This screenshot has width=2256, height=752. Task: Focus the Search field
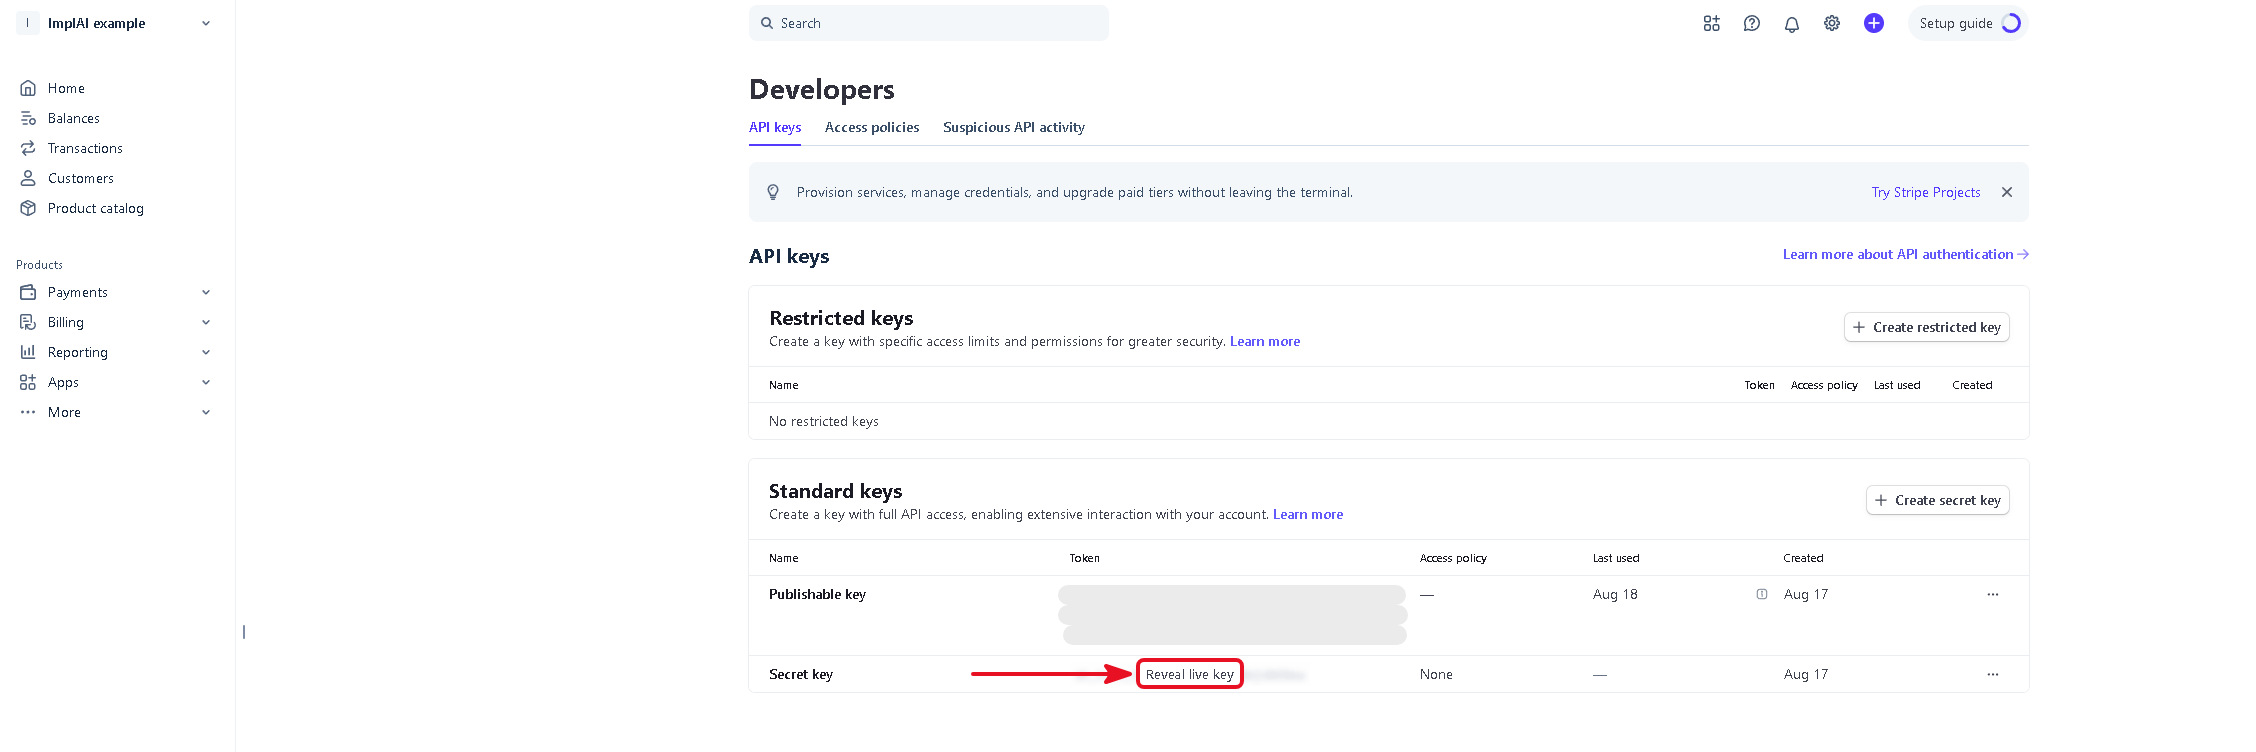pos(928,23)
